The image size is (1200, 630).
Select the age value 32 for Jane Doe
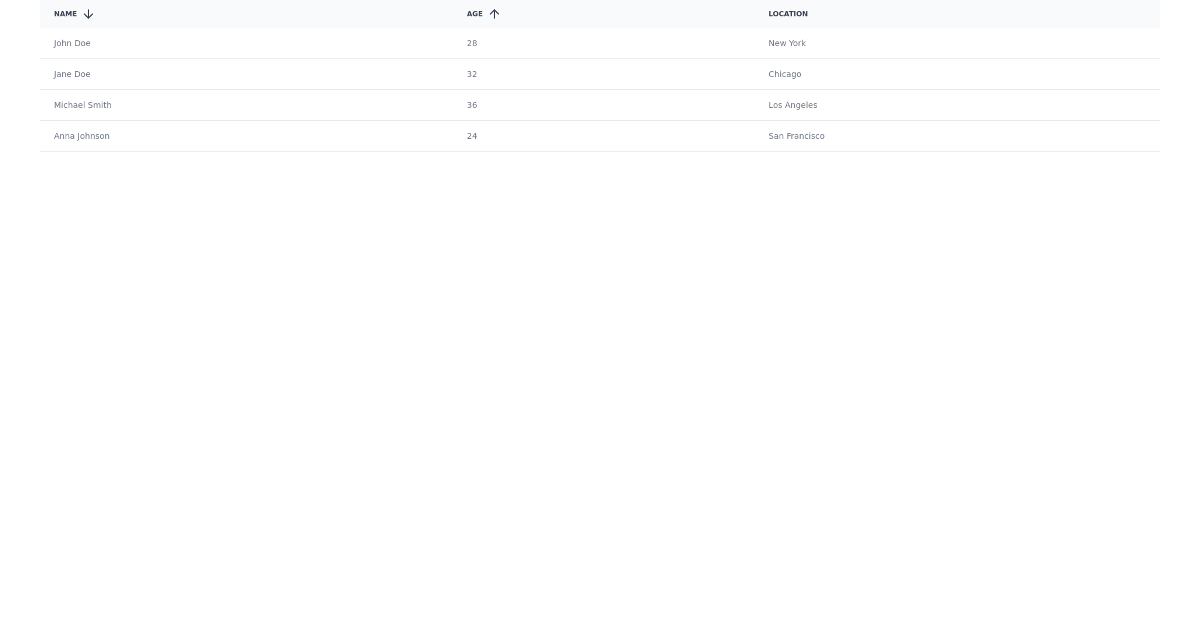[471, 74]
